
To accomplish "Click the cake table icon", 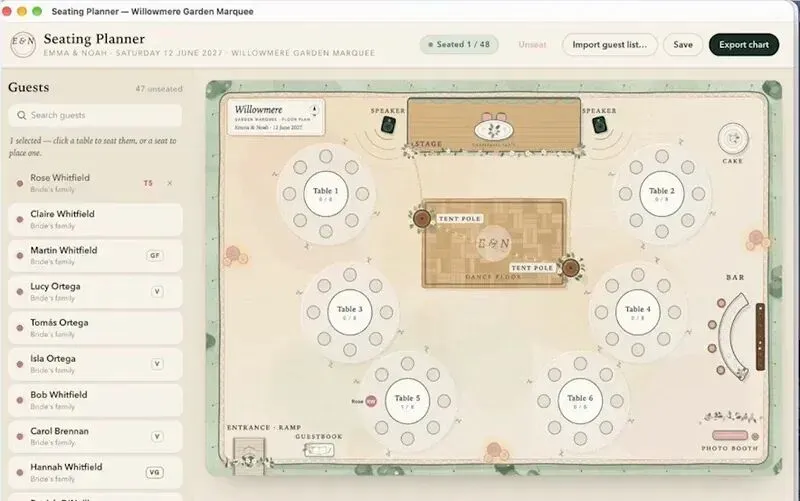I will pos(733,138).
